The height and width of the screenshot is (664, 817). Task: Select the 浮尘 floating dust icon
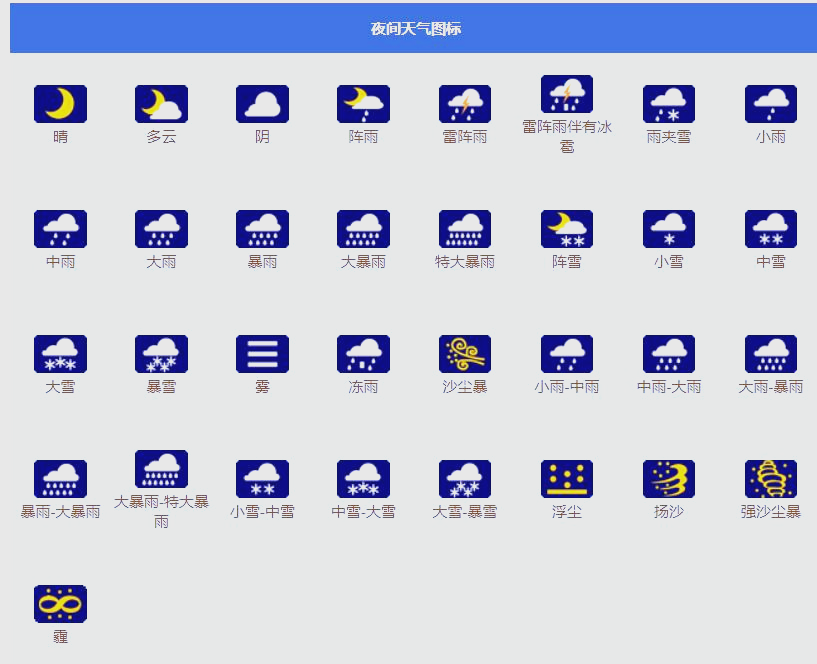pyautogui.click(x=567, y=479)
